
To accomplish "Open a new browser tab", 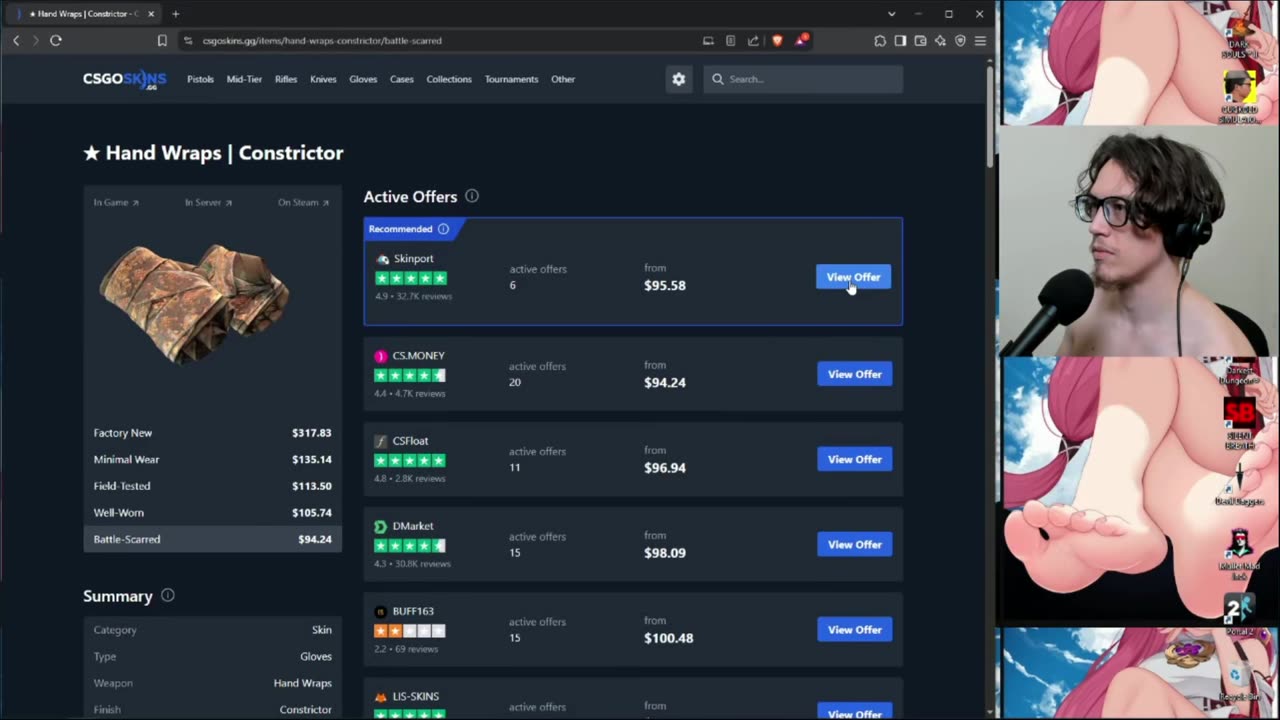I will coord(175,14).
